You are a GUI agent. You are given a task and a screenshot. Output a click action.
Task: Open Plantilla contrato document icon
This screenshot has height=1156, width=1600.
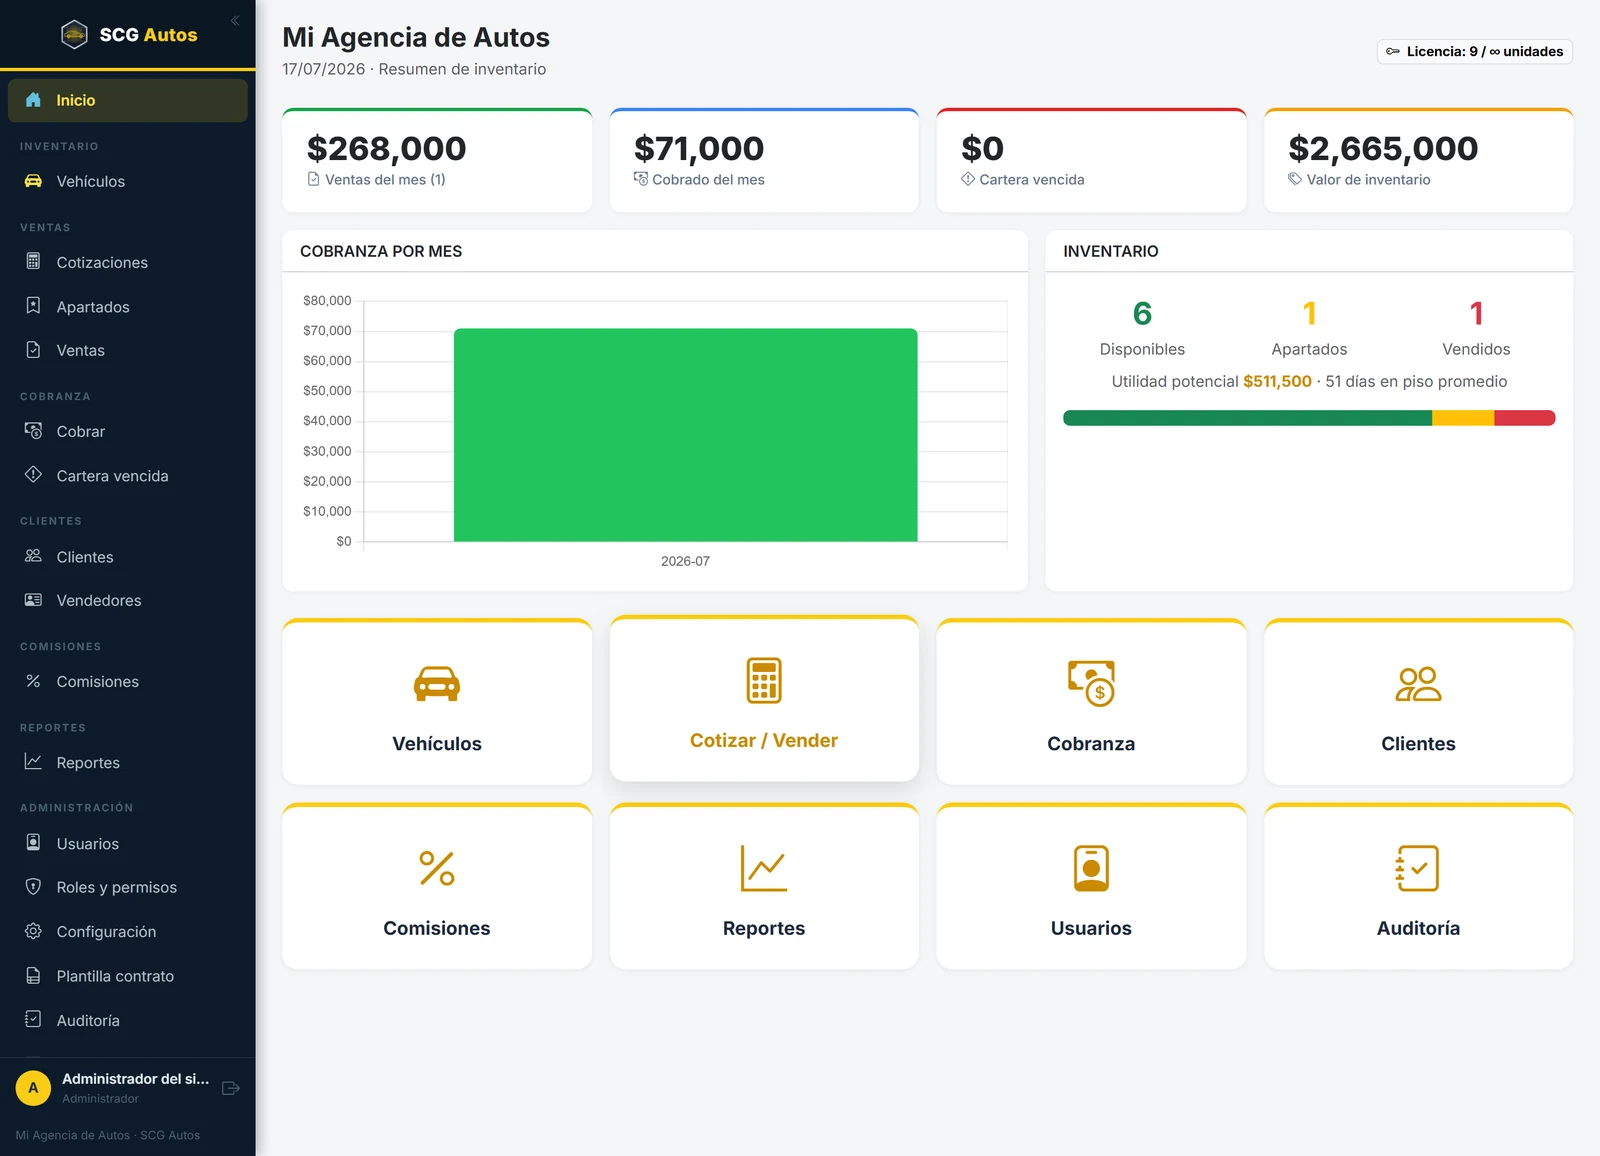point(33,976)
